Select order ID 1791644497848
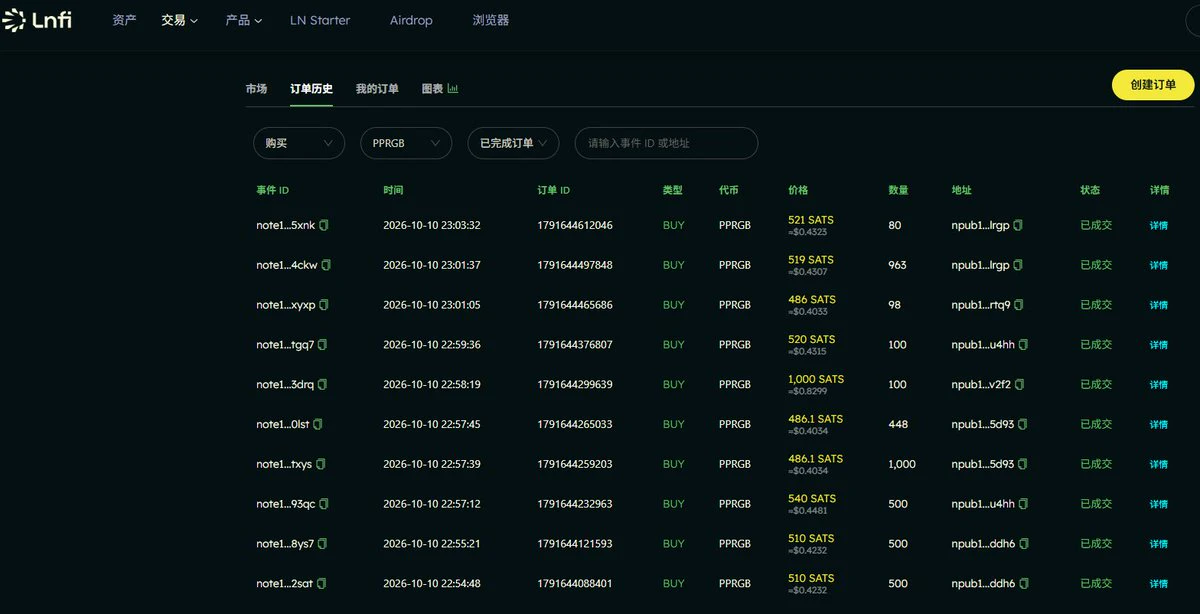Image resolution: width=1200 pixels, height=614 pixels. (x=575, y=265)
